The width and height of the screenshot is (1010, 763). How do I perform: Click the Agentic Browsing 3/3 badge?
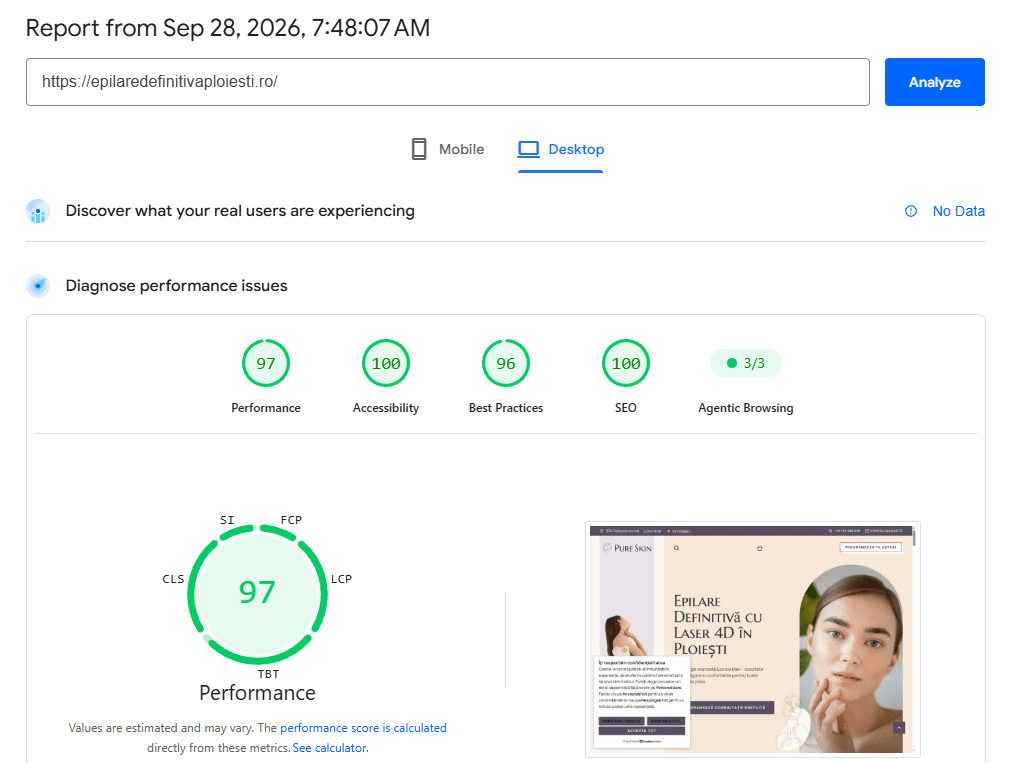pos(746,363)
